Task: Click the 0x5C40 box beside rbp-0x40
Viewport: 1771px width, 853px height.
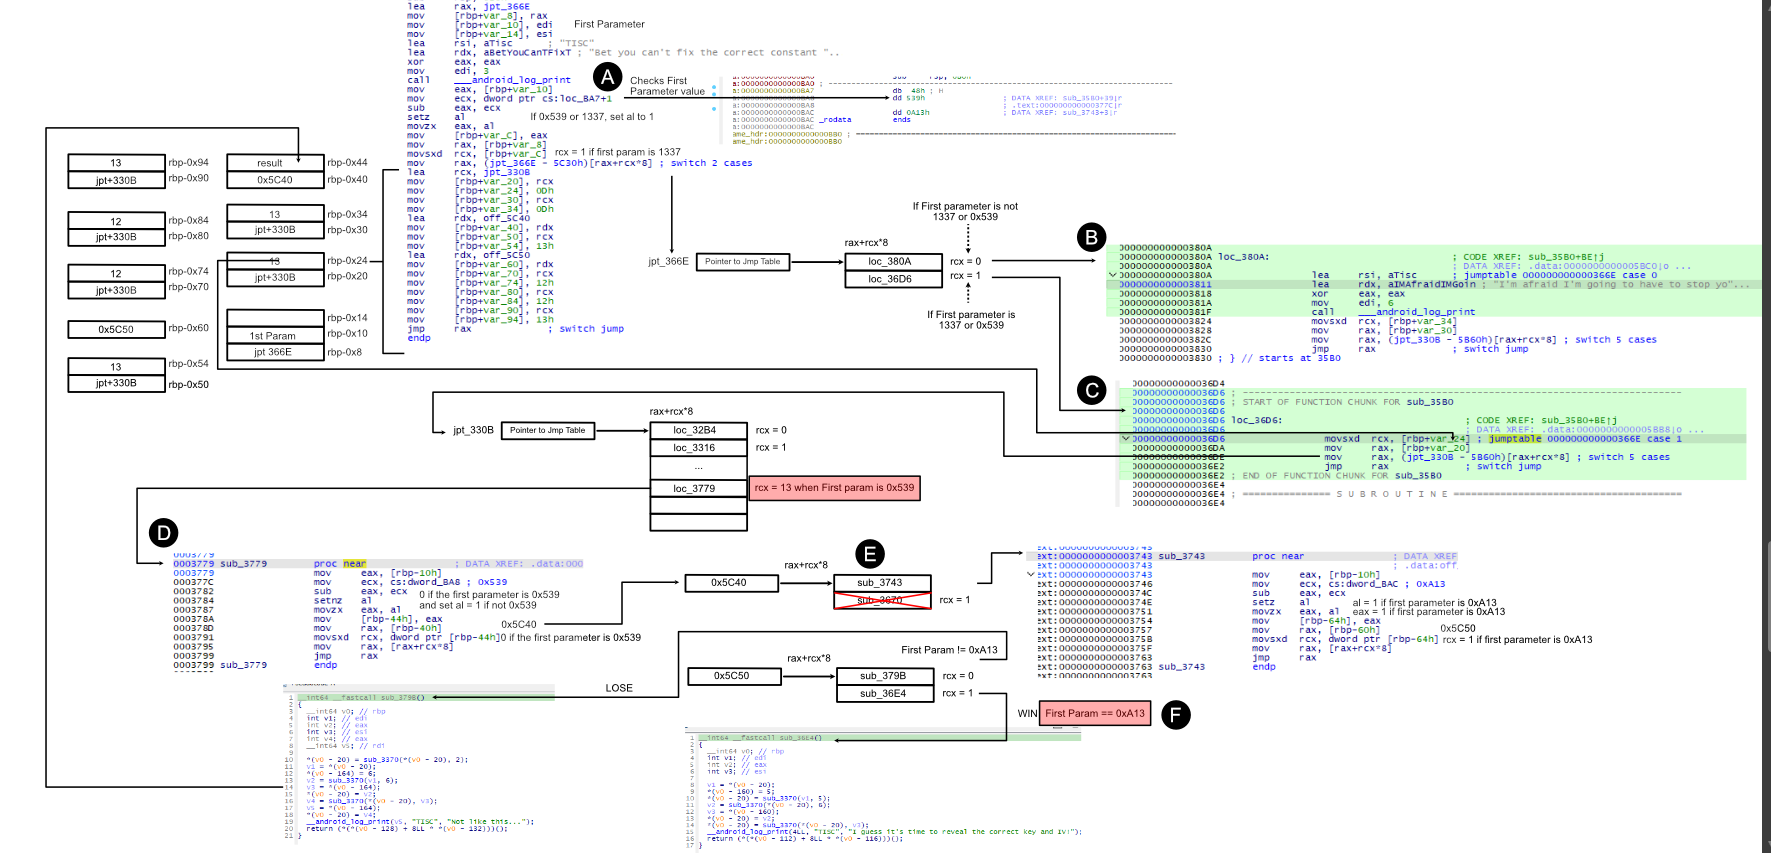Action: [275, 180]
